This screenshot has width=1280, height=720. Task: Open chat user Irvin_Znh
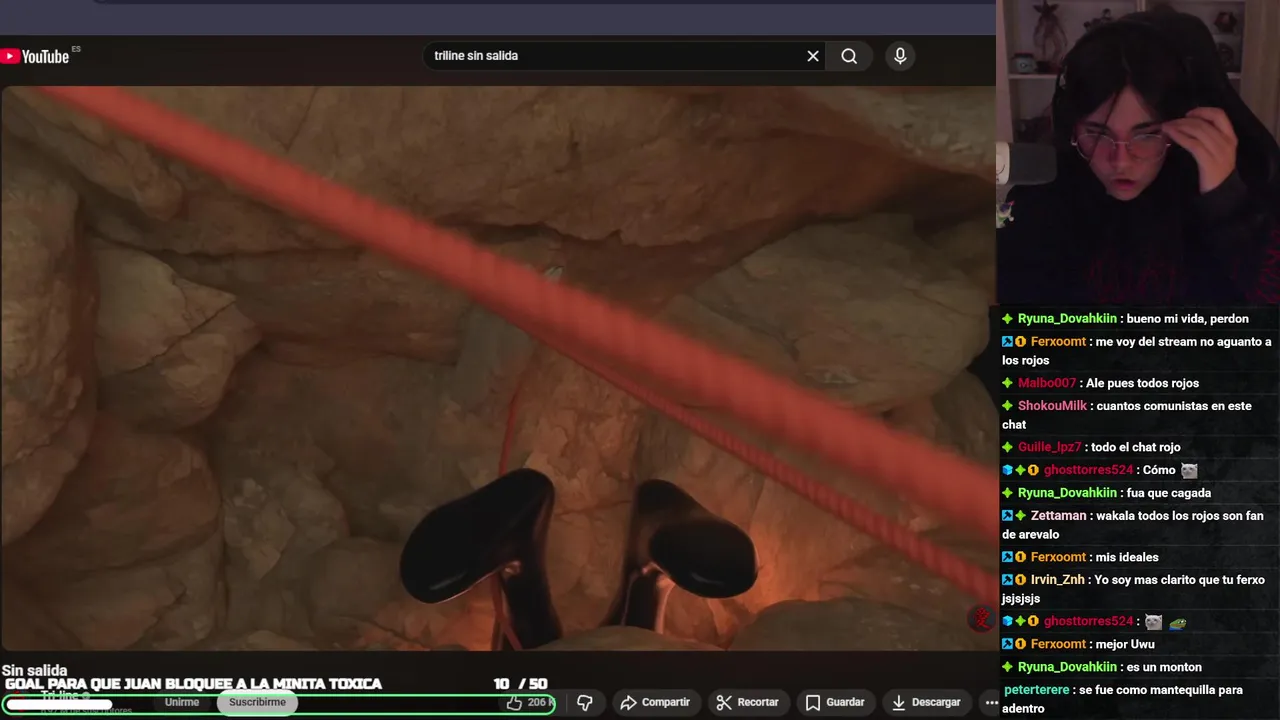1057,580
